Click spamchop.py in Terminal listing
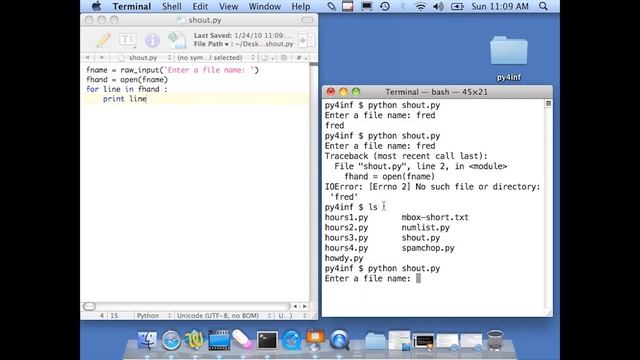640x360 pixels. coord(428,248)
